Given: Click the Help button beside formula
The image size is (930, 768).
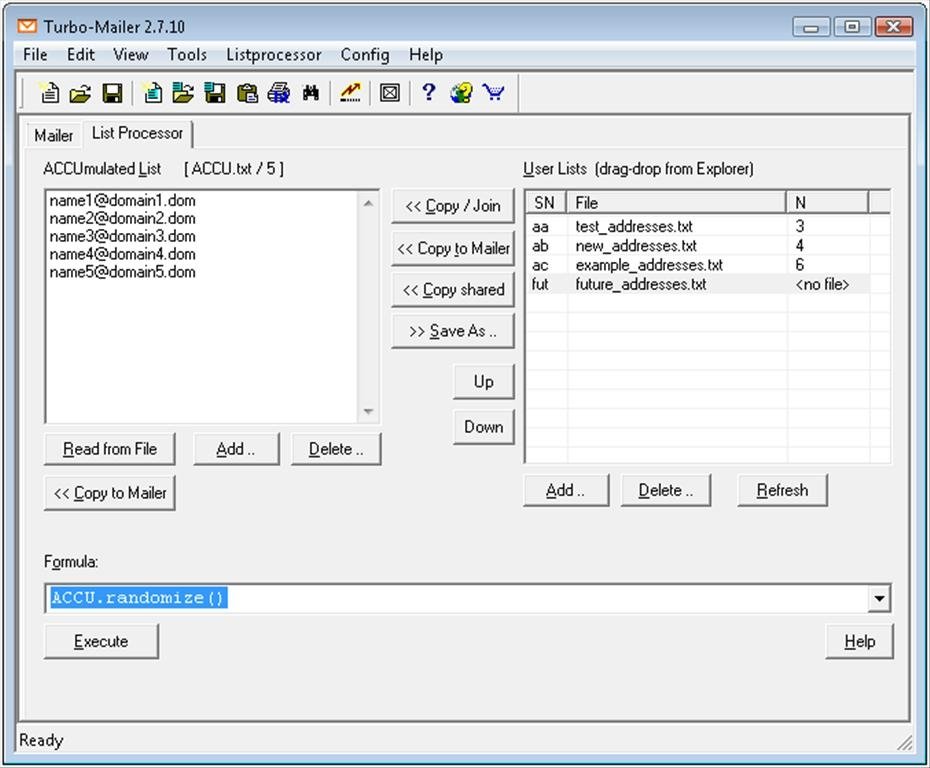Looking at the screenshot, I should tap(859, 641).
